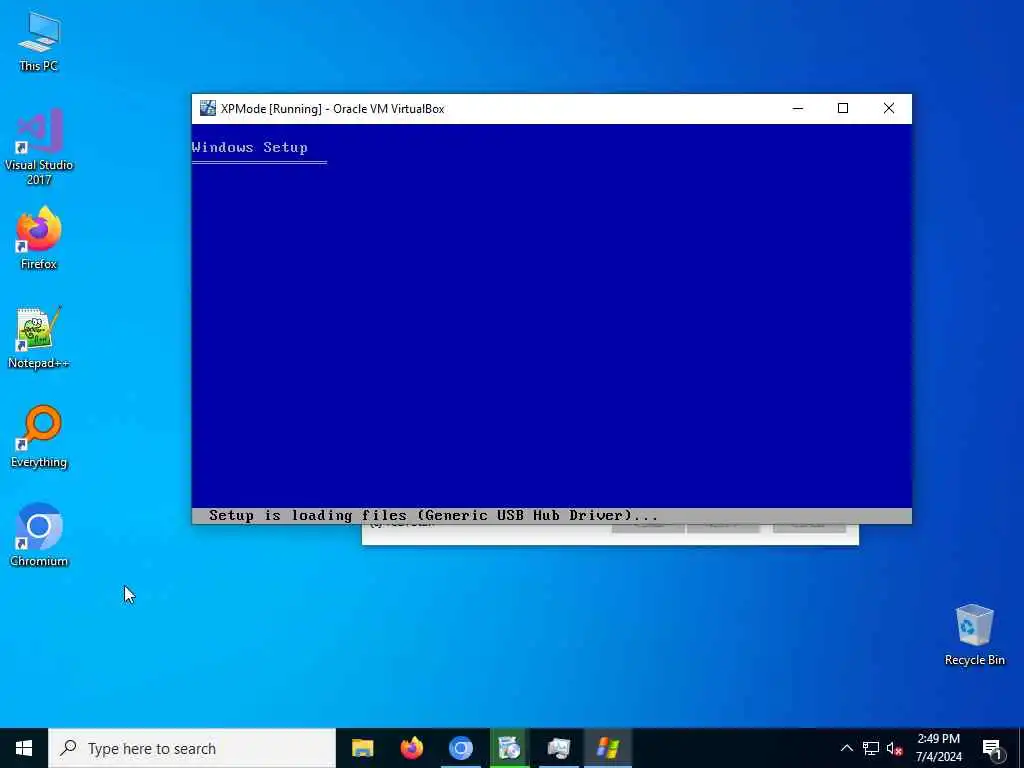Screen dimensions: 1024x768
Task: Open the muted volume tray icon
Action: point(894,748)
